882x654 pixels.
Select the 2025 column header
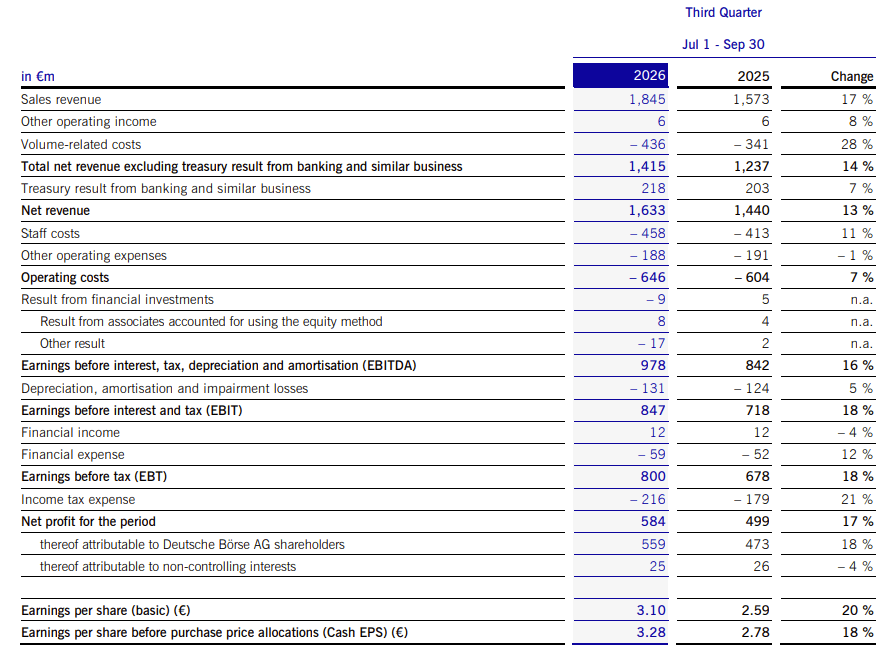pos(753,76)
